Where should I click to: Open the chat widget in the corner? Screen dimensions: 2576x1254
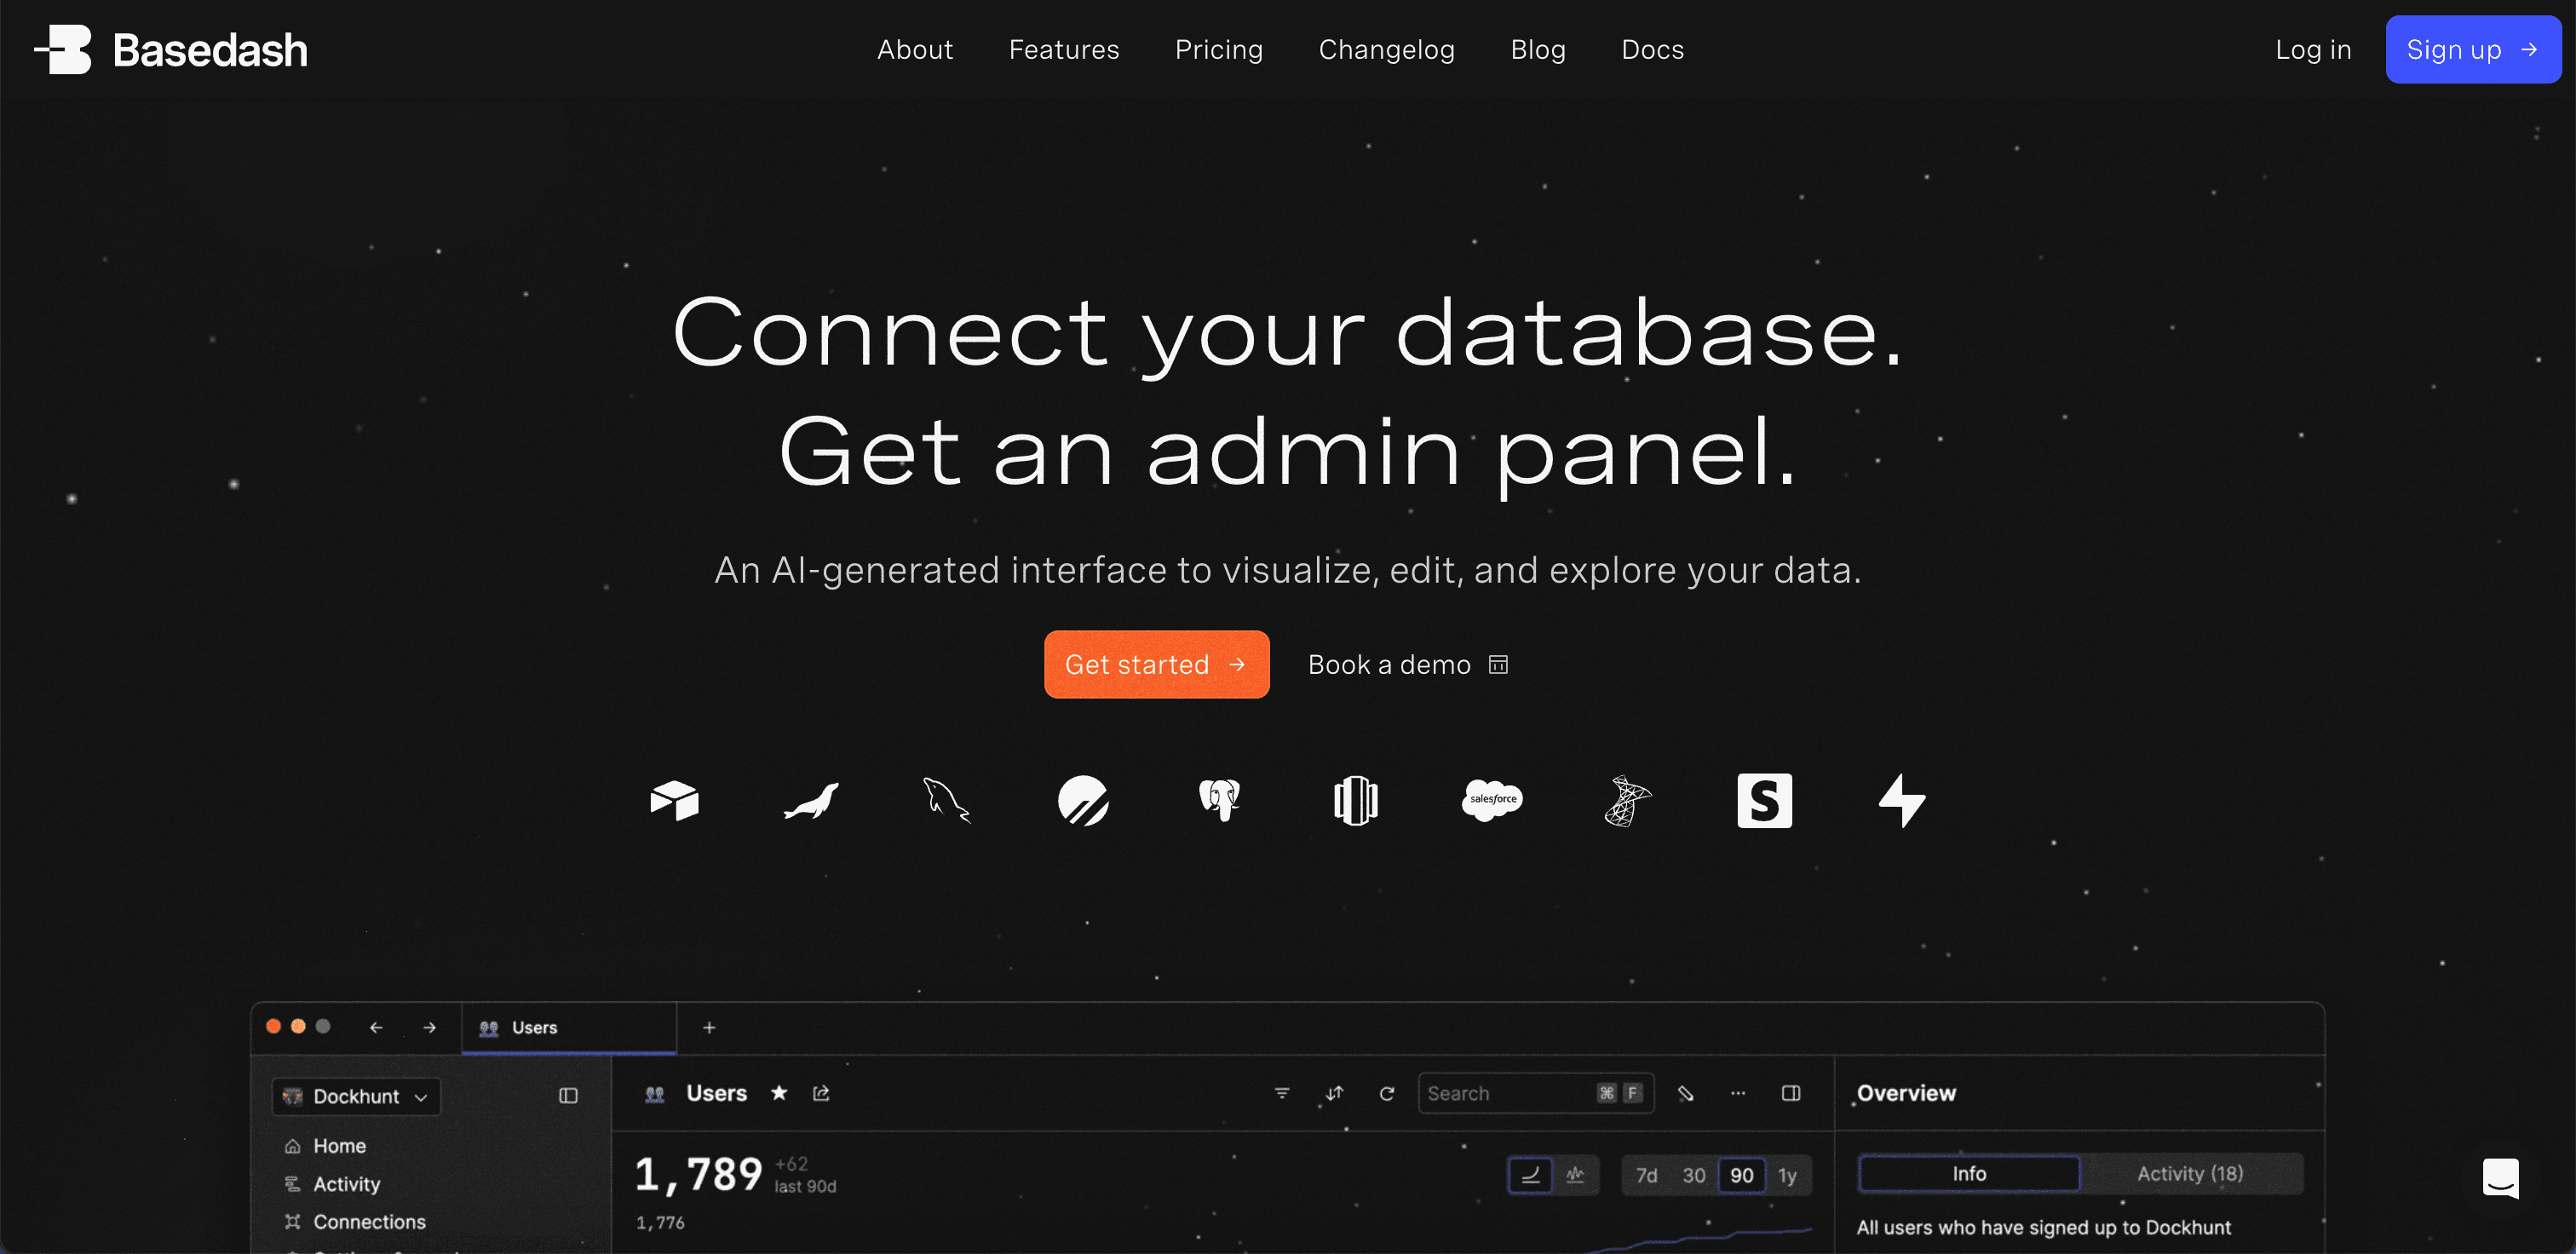2501,1179
